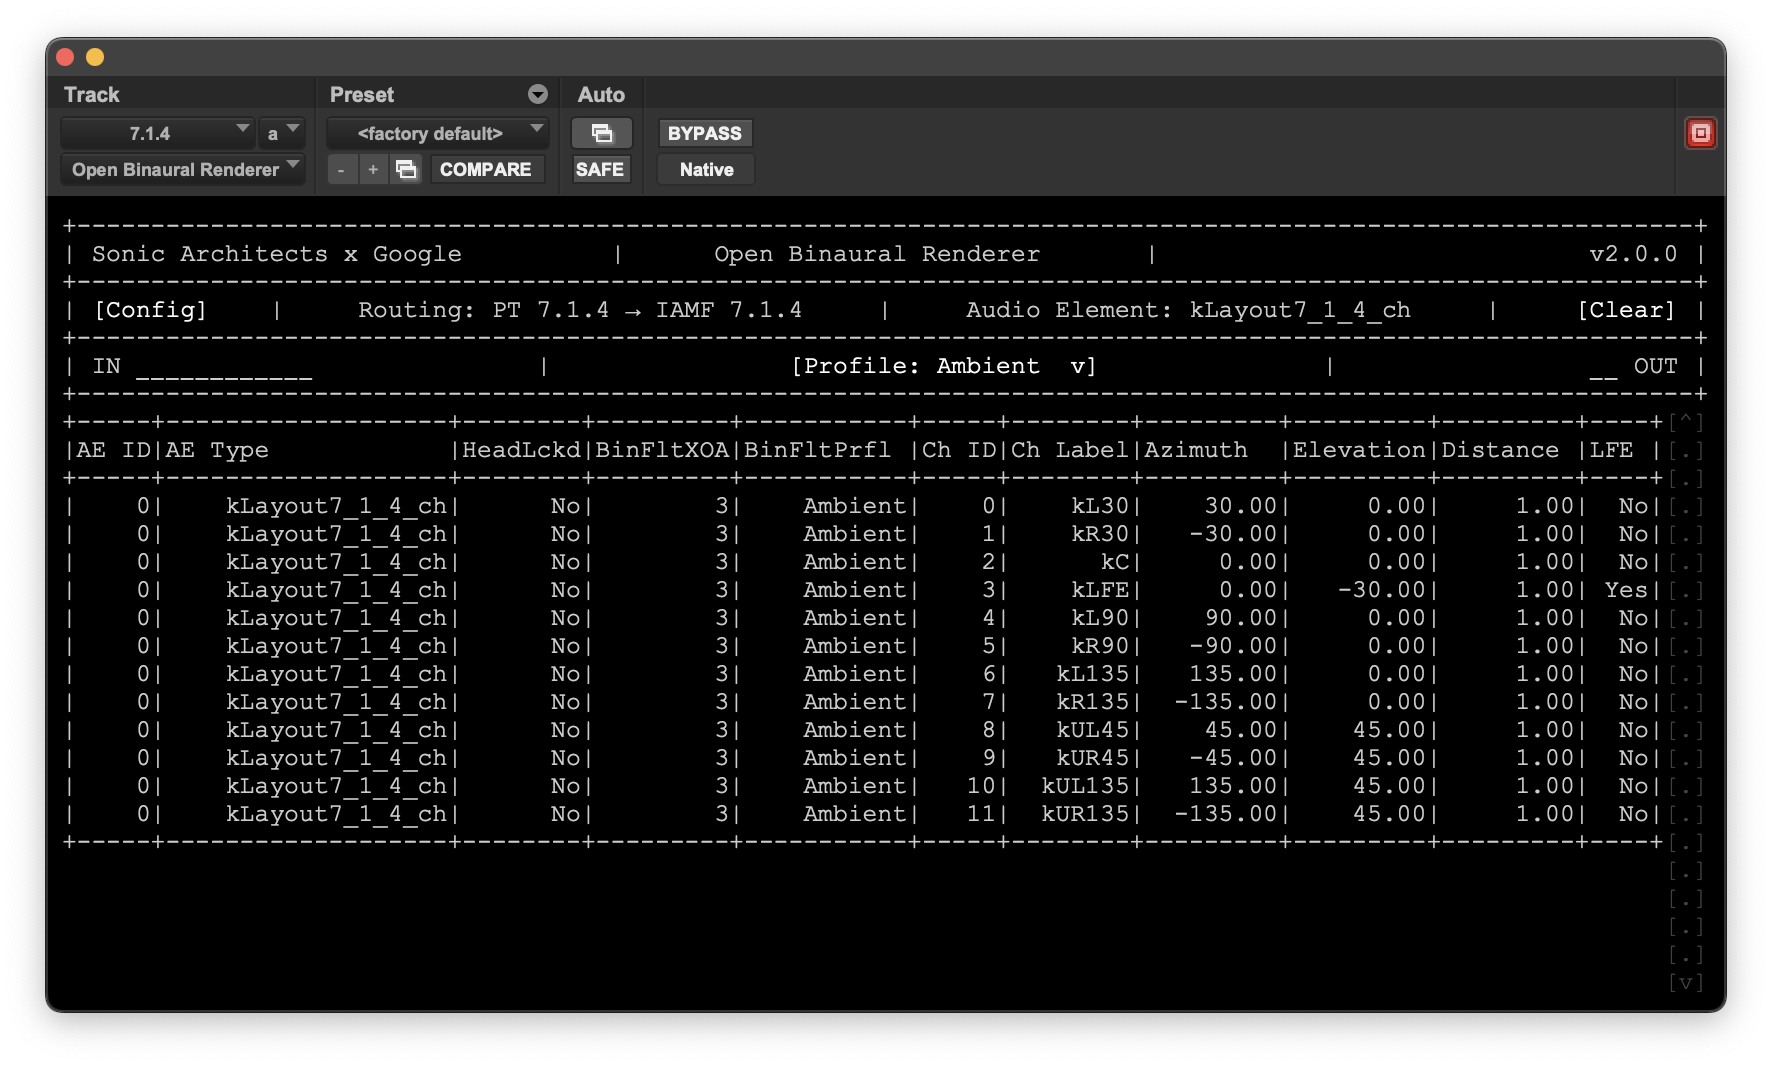Open the Preset menu circular arrow icon

click(538, 94)
